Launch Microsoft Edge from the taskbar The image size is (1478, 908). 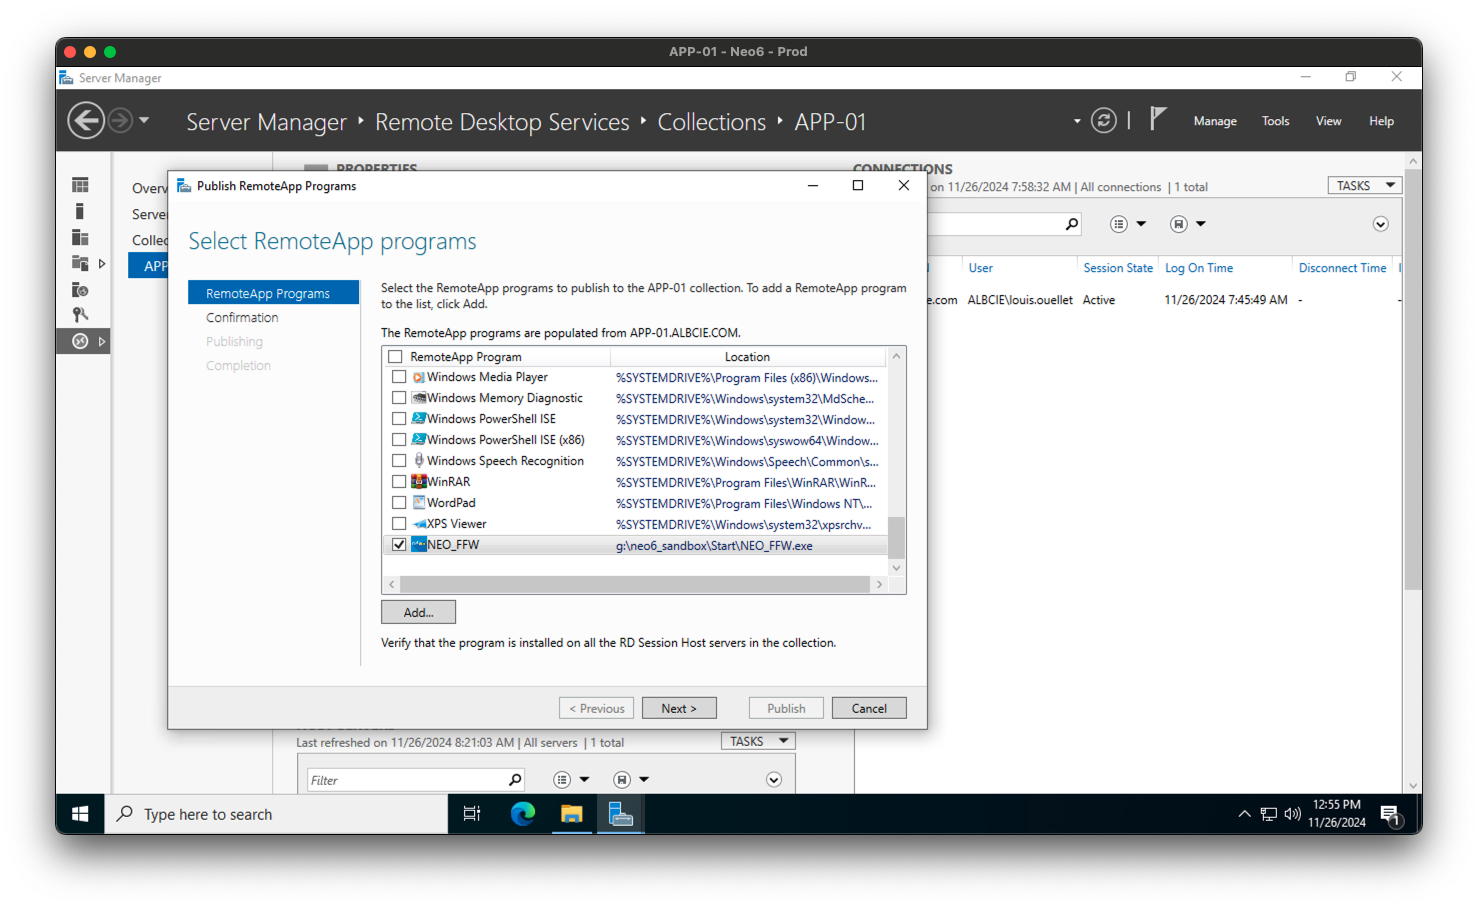tap(521, 814)
